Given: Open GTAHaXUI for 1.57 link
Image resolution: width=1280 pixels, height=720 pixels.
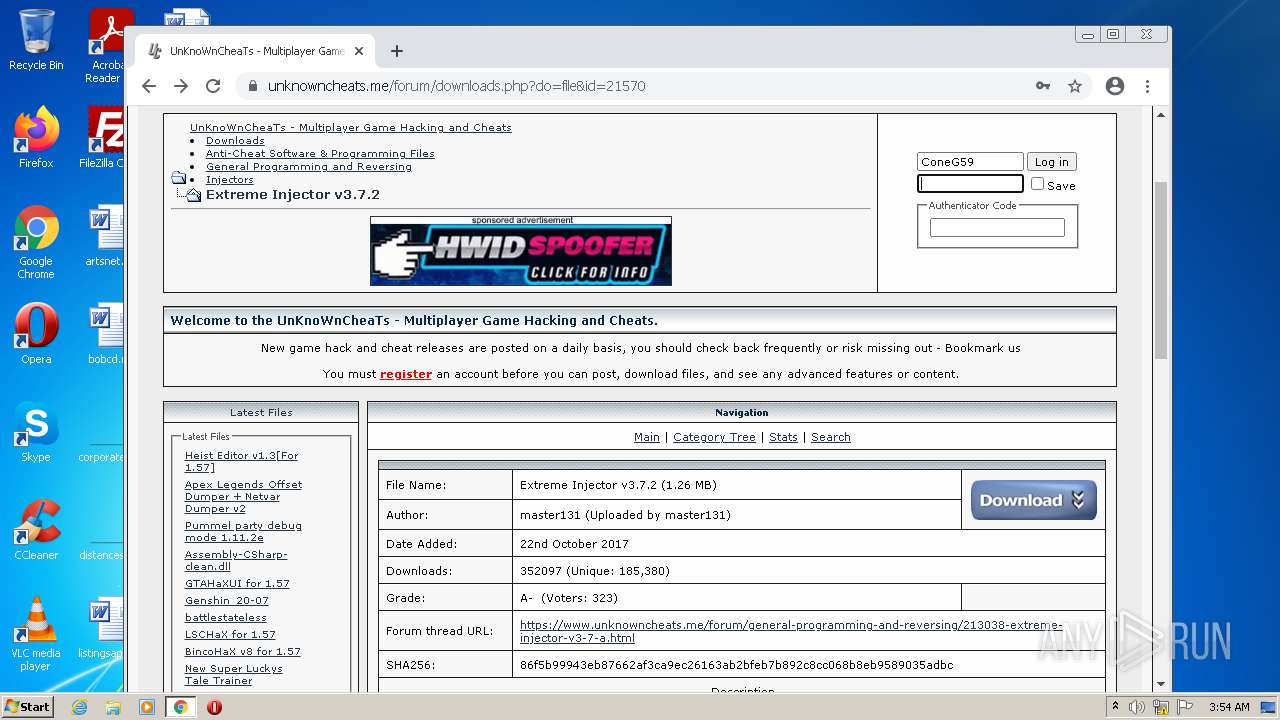Looking at the screenshot, I should [237, 583].
